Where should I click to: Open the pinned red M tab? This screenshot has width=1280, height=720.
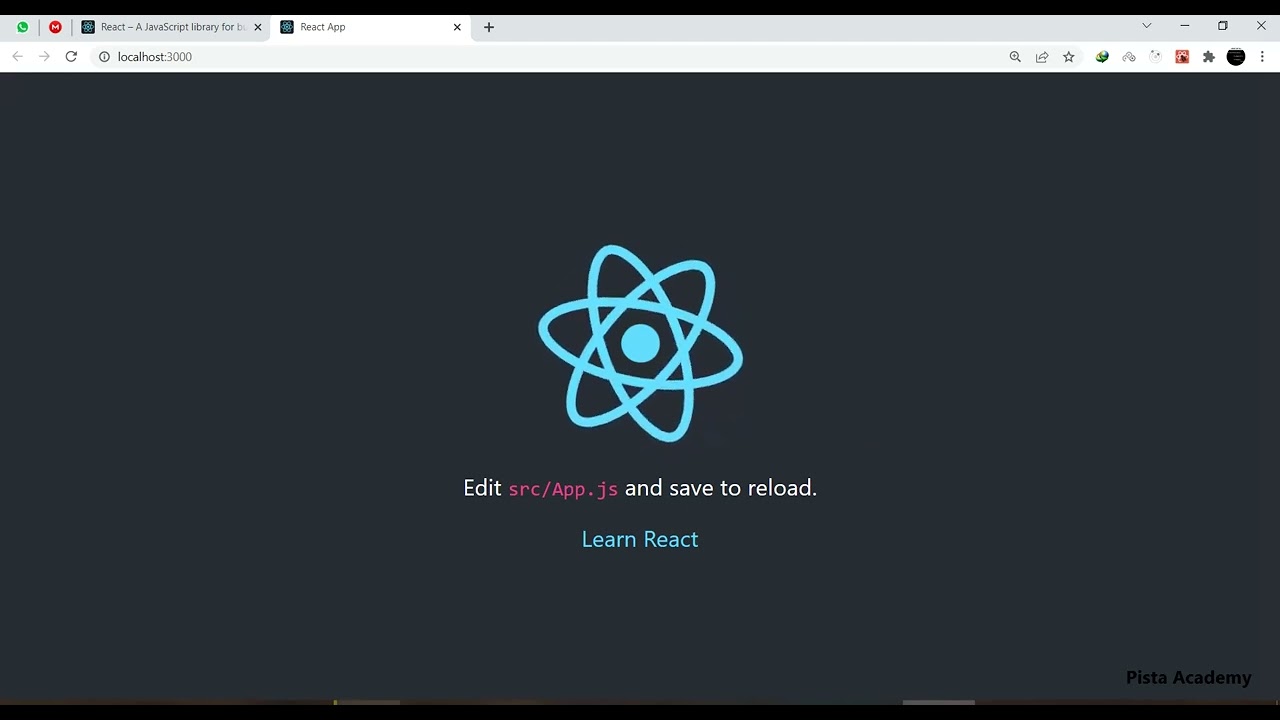click(55, 27)
